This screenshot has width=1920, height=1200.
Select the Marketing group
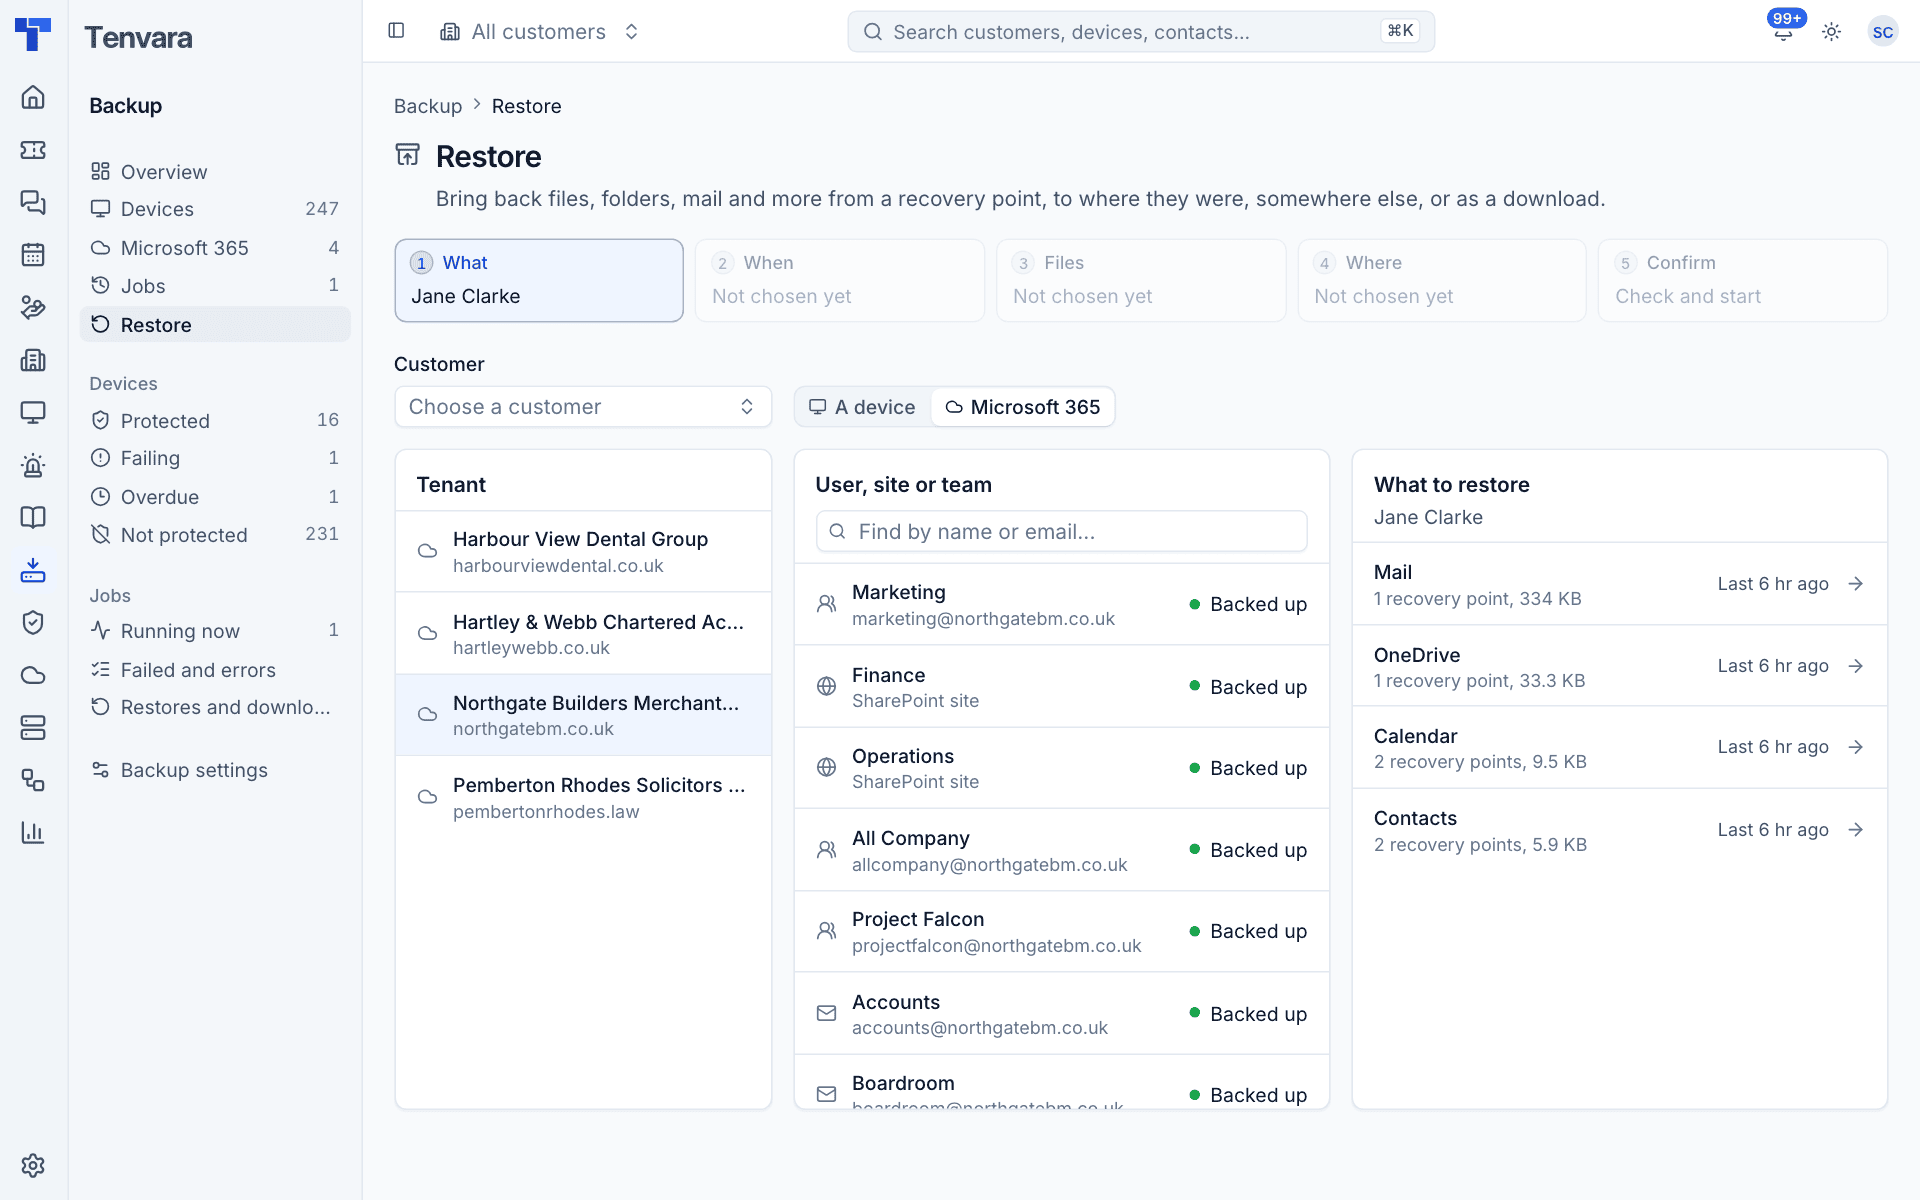tap(1061, 605)
